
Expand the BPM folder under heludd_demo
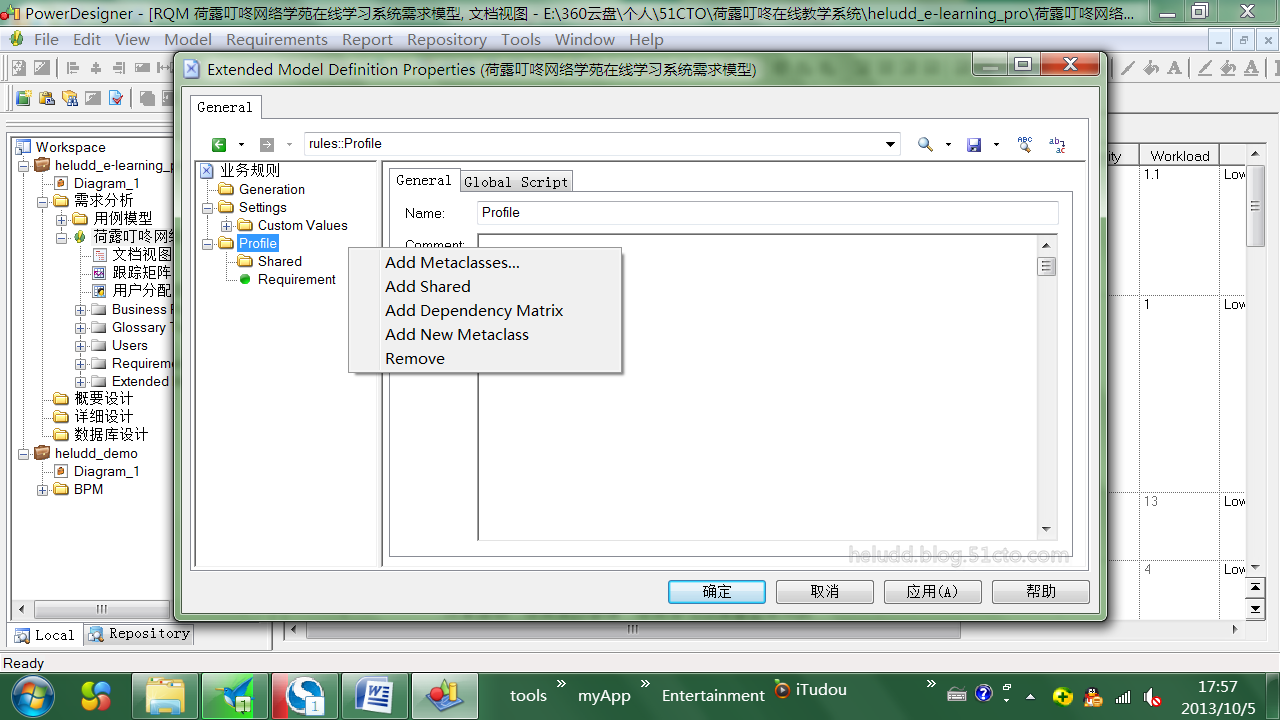pos(42,490)
